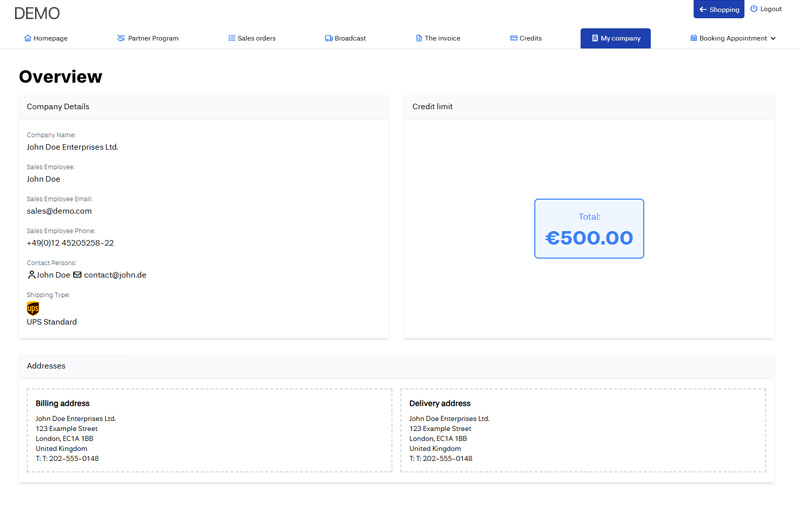Click the UPS shipping logo
Screen dimensions: 800x514
coord(33,309)
